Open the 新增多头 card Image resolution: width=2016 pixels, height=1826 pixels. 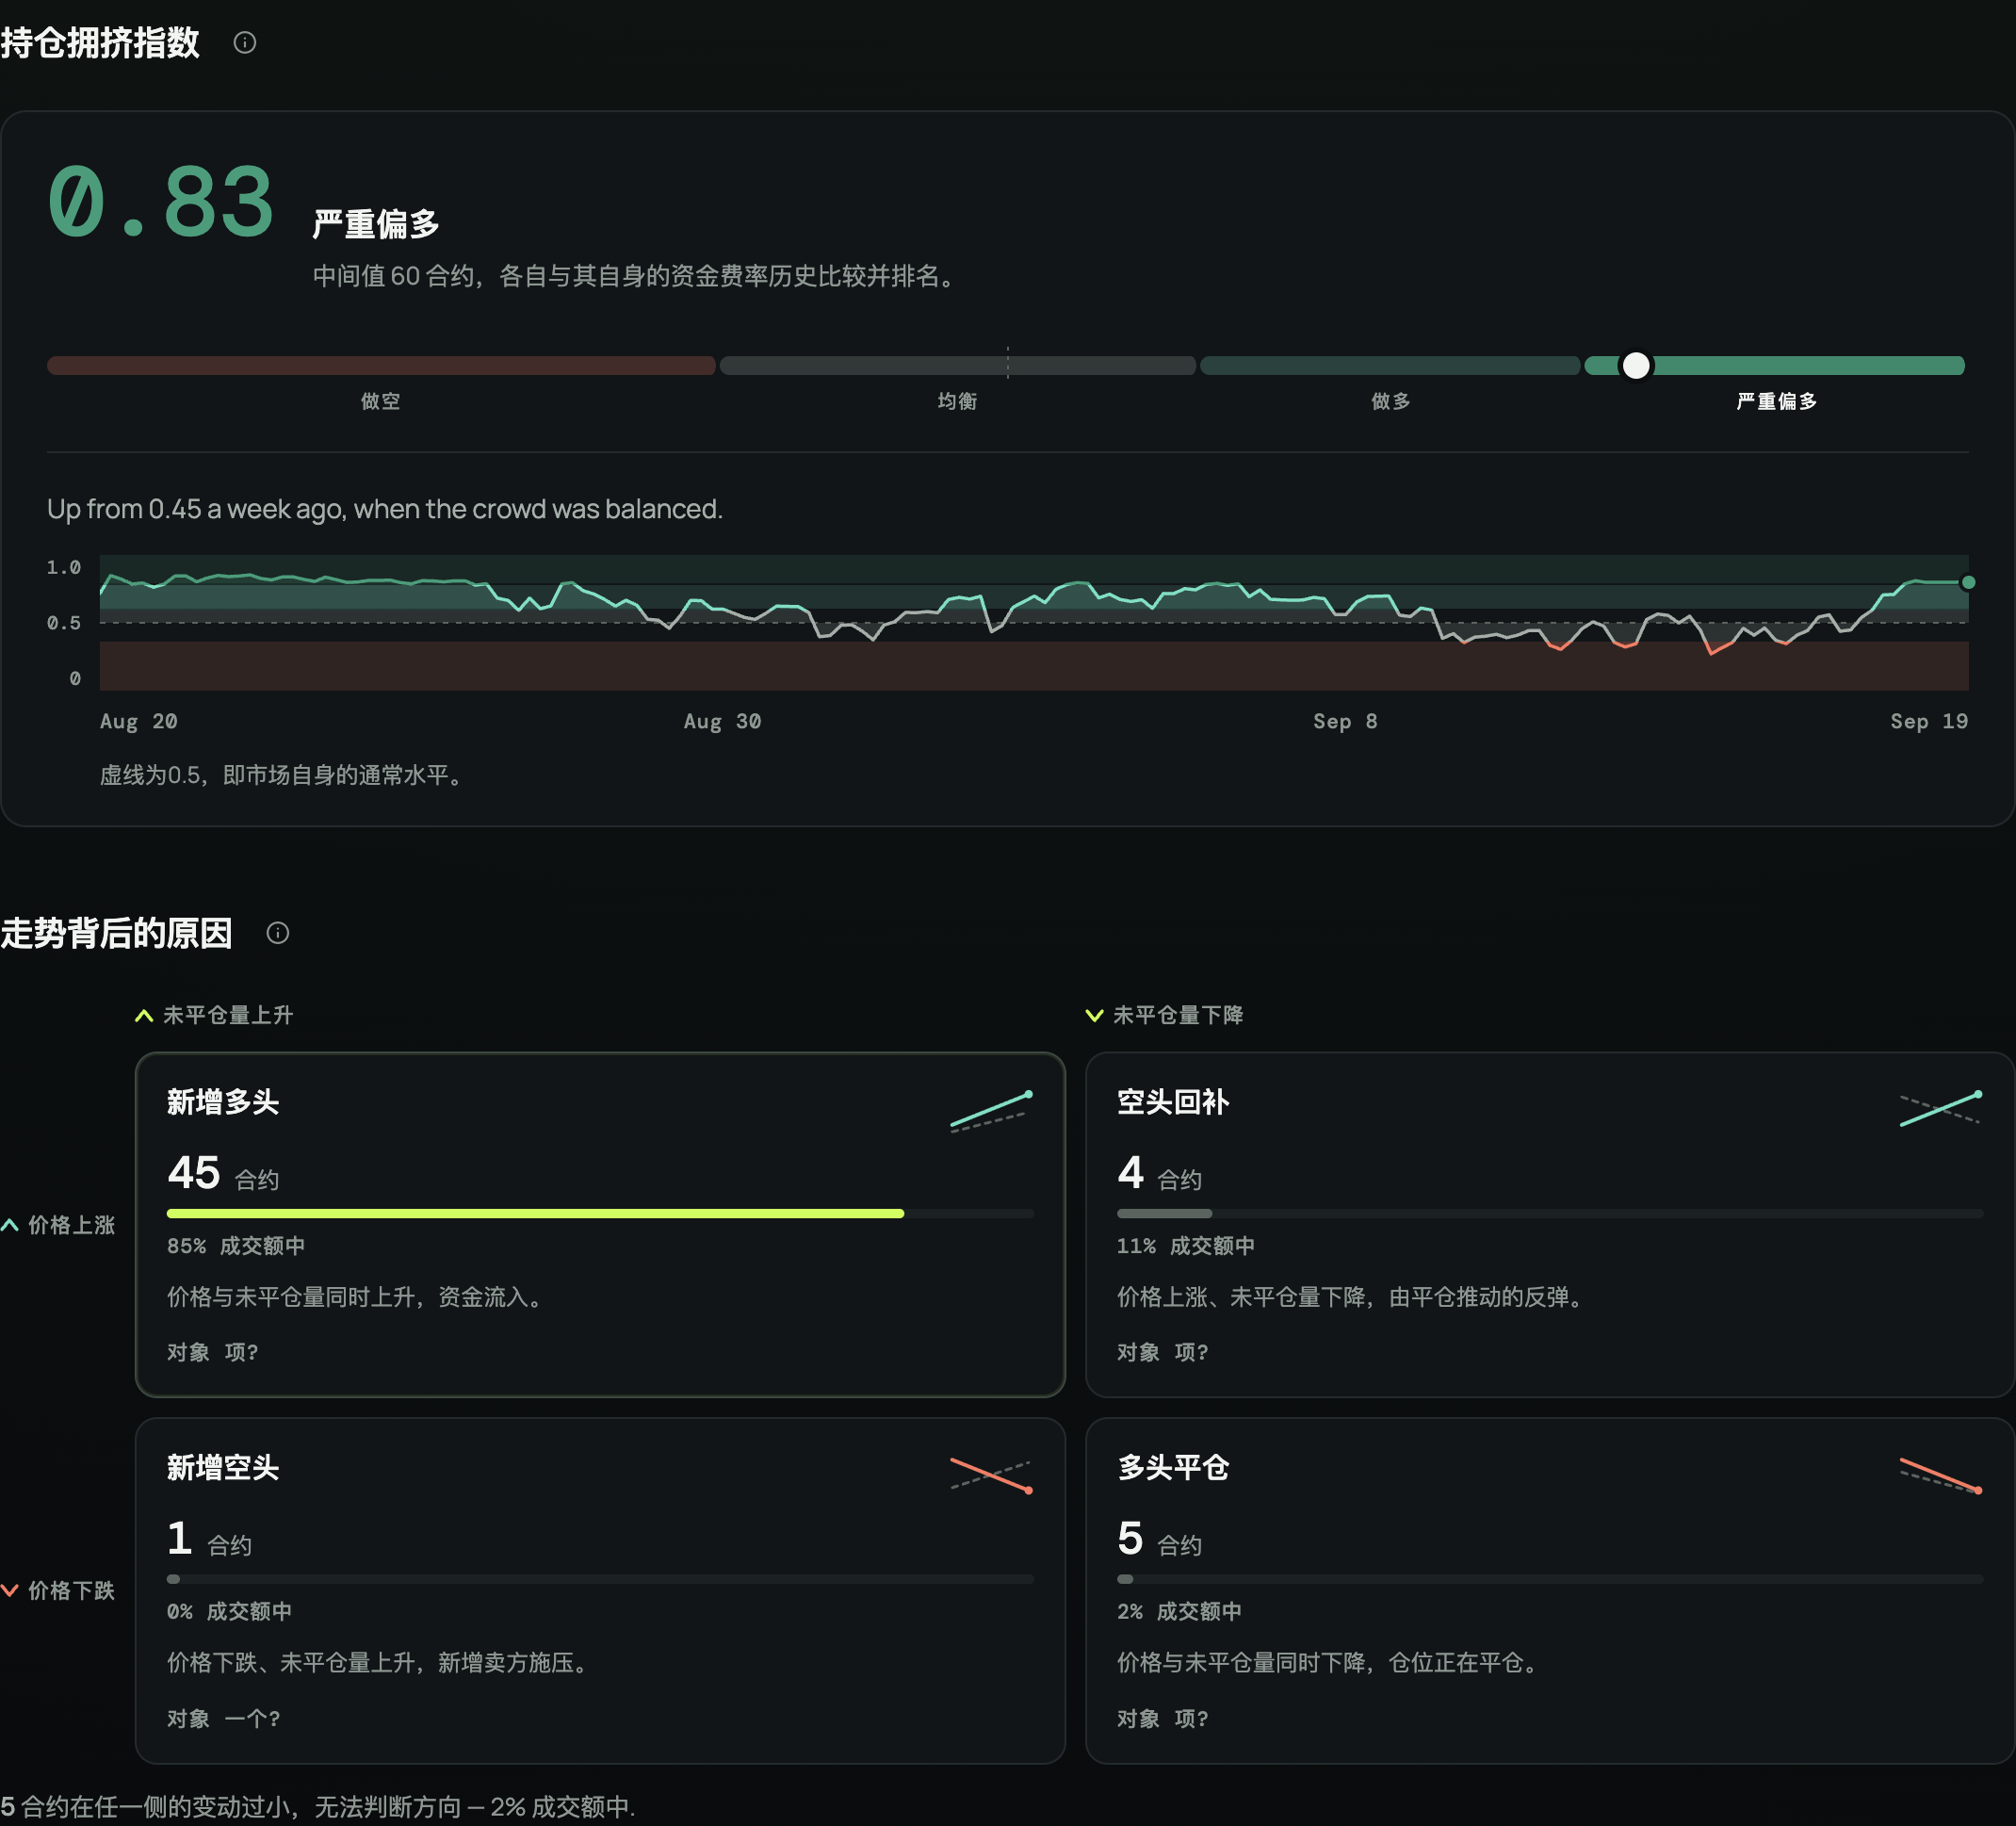pyautogui.click(x=600, y=1225)
